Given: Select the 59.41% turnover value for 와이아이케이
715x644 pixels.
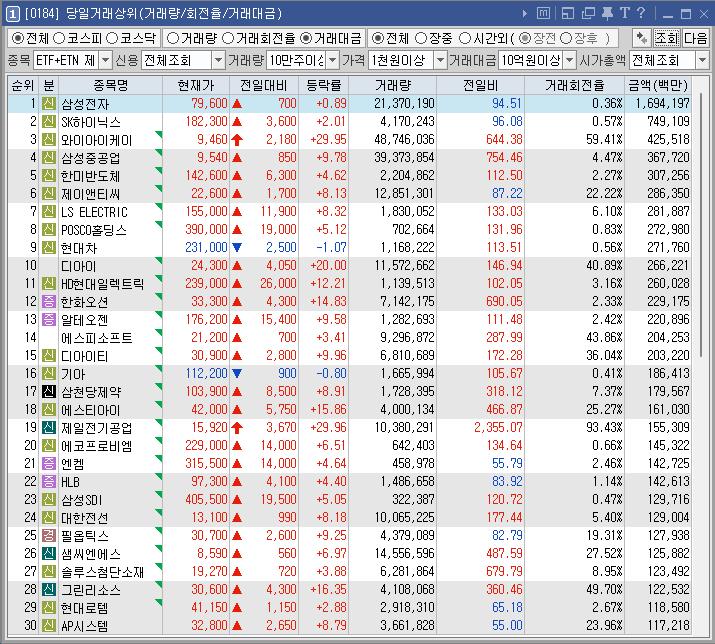Looking at the screenshot, I should point(604,140).
